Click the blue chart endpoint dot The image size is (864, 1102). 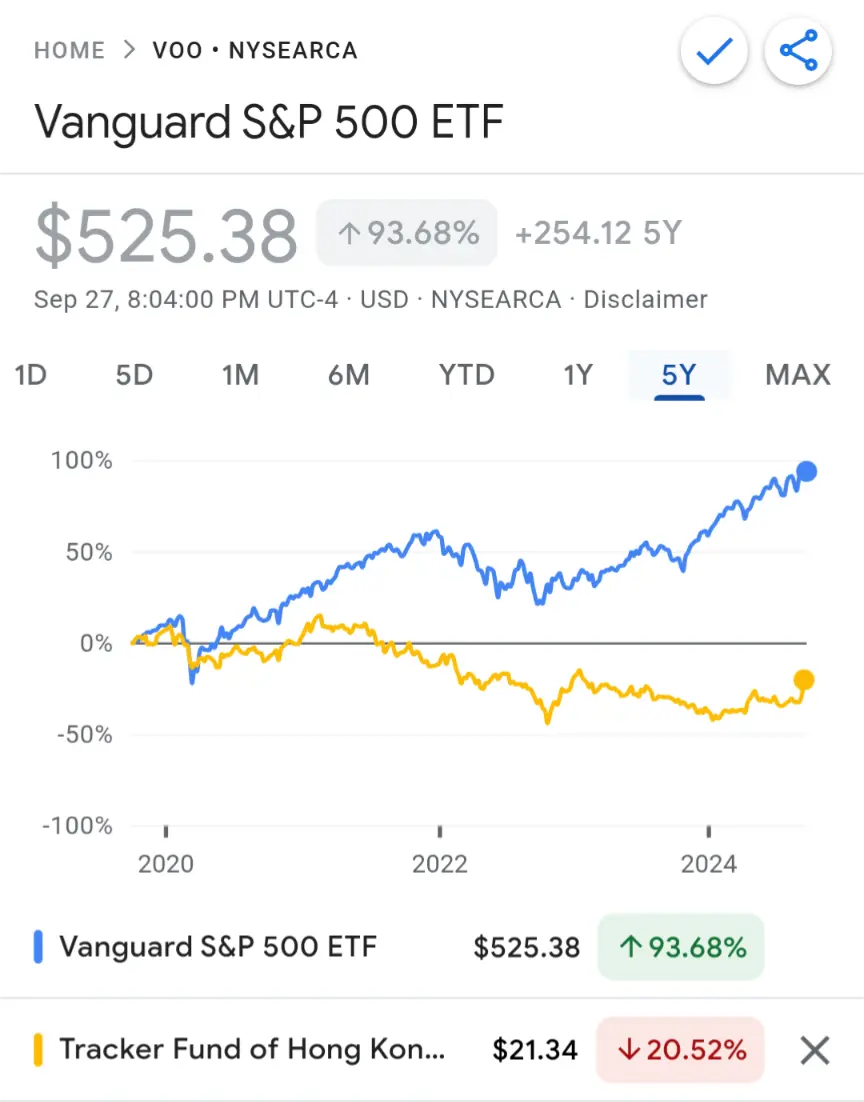806,471
